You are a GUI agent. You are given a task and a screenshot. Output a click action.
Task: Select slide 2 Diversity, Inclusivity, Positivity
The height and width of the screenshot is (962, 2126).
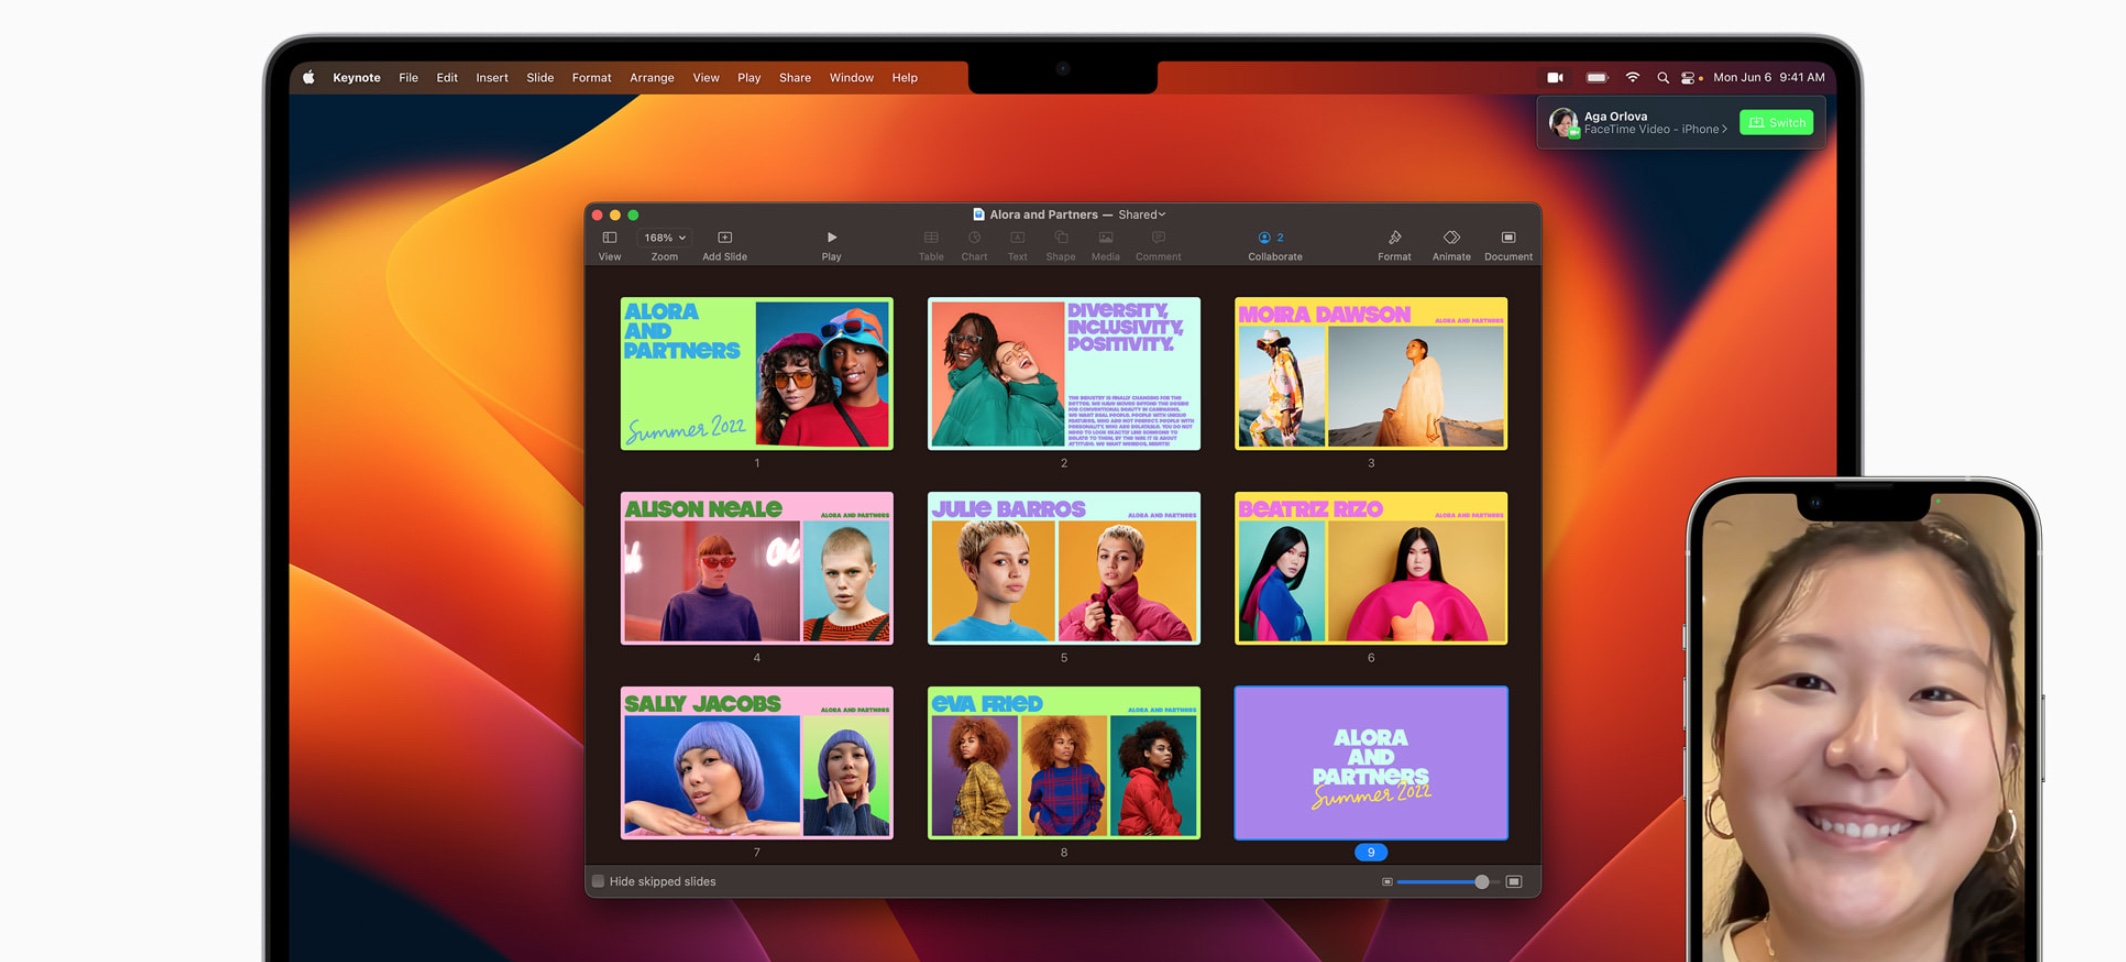pyautogui.click(x=1064, y=373)
